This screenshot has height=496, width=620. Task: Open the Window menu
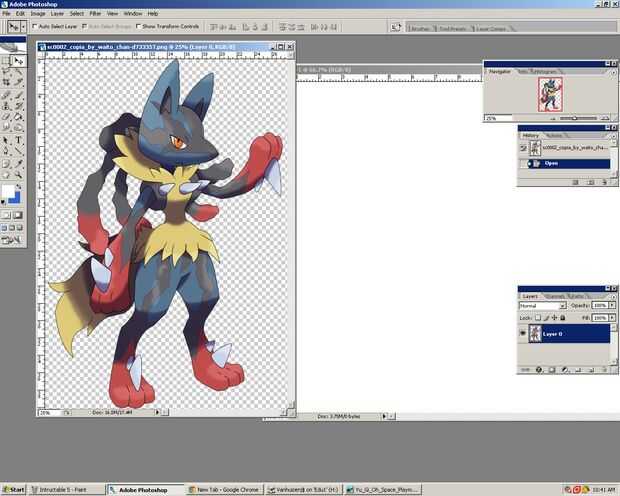pos(132,13)
